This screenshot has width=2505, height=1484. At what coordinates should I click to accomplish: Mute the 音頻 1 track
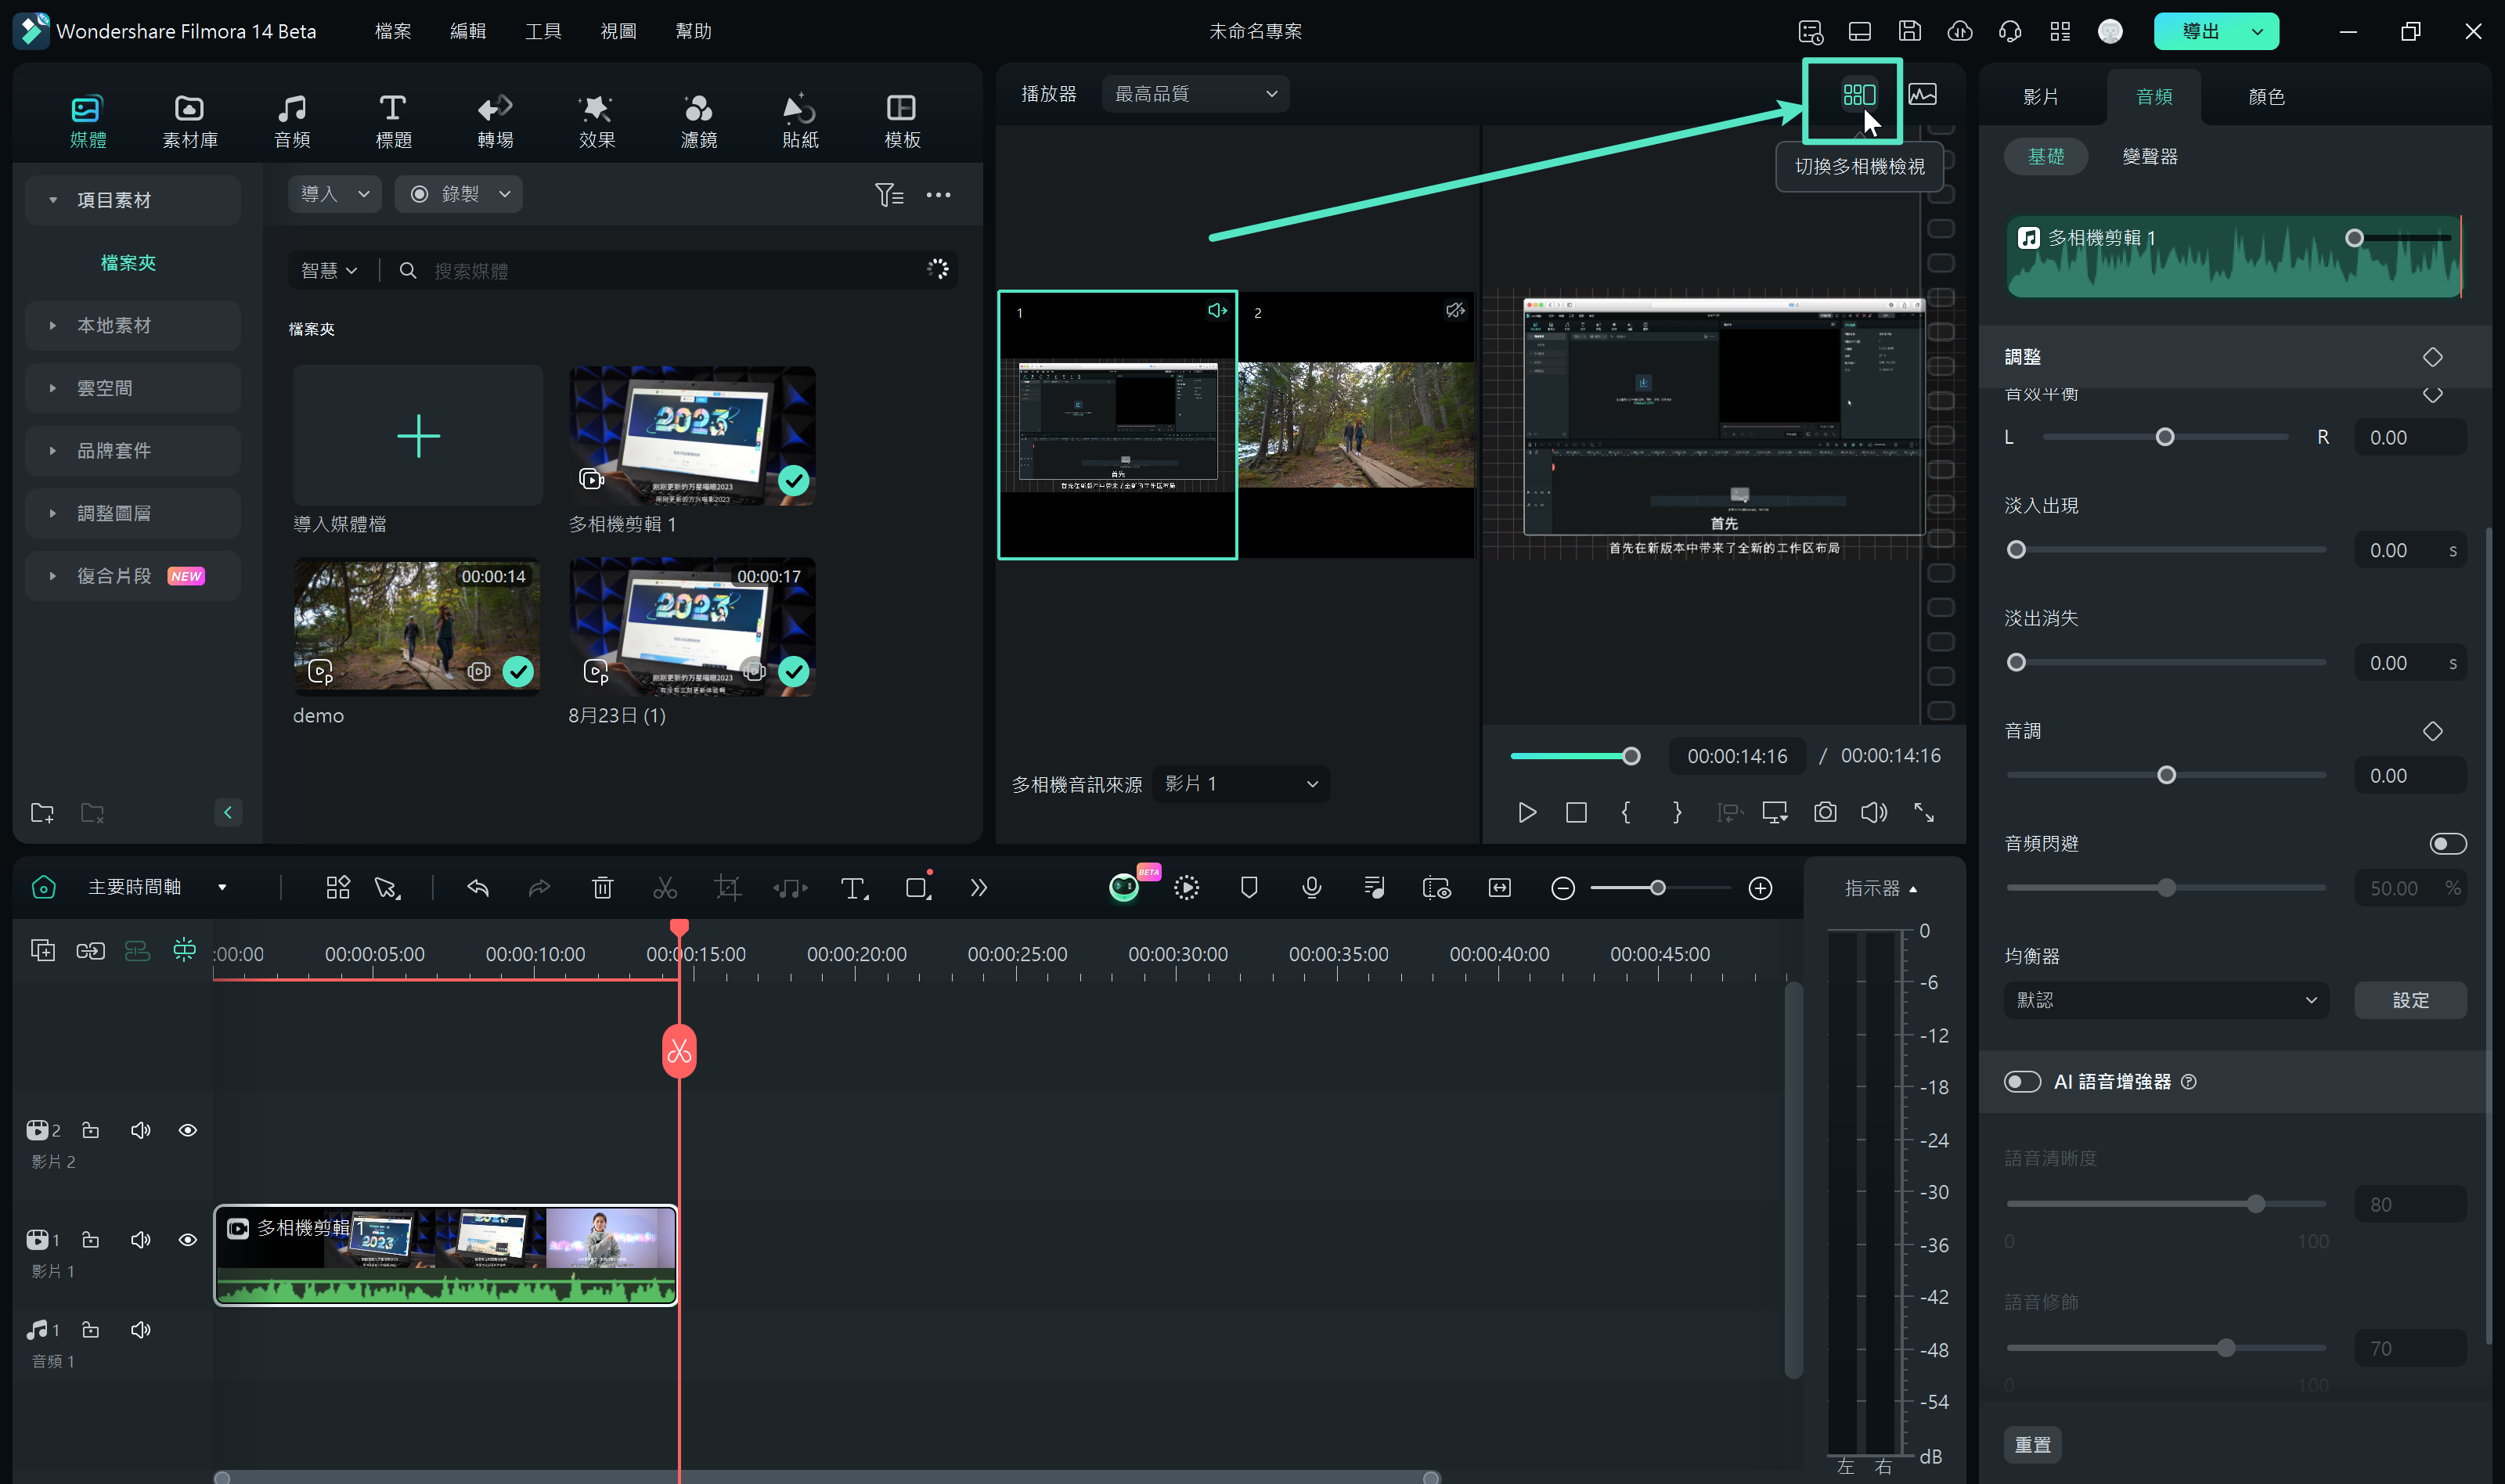coord(140,1330)
